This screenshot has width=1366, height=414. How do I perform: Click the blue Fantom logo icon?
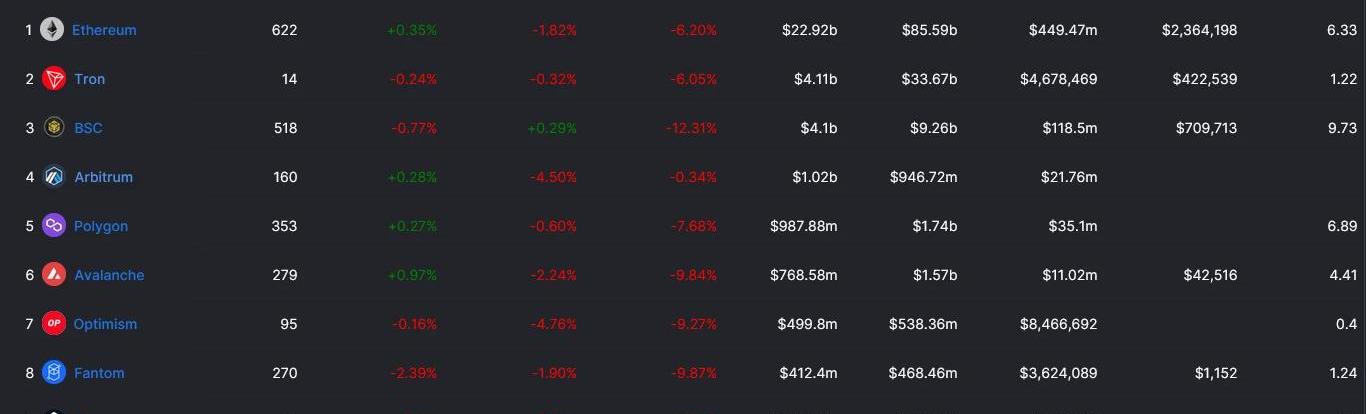54,373
